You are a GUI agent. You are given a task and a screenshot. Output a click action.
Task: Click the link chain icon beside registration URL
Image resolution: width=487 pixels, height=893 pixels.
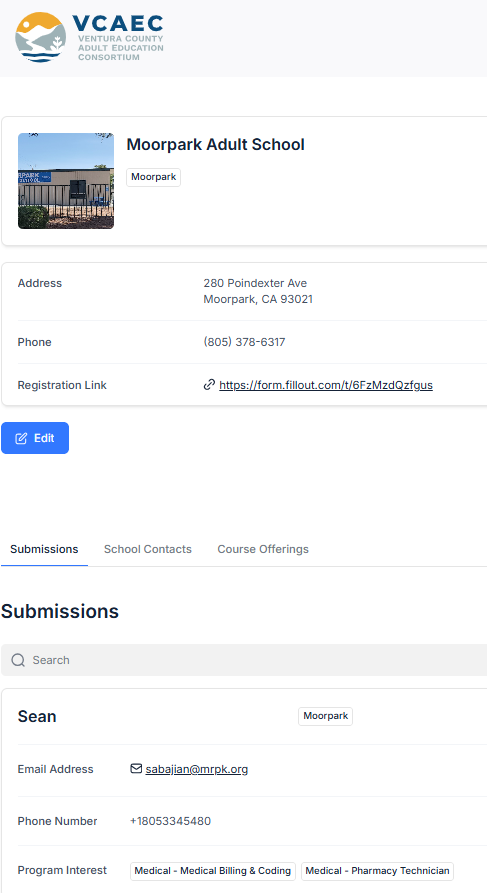click(209, 385)
